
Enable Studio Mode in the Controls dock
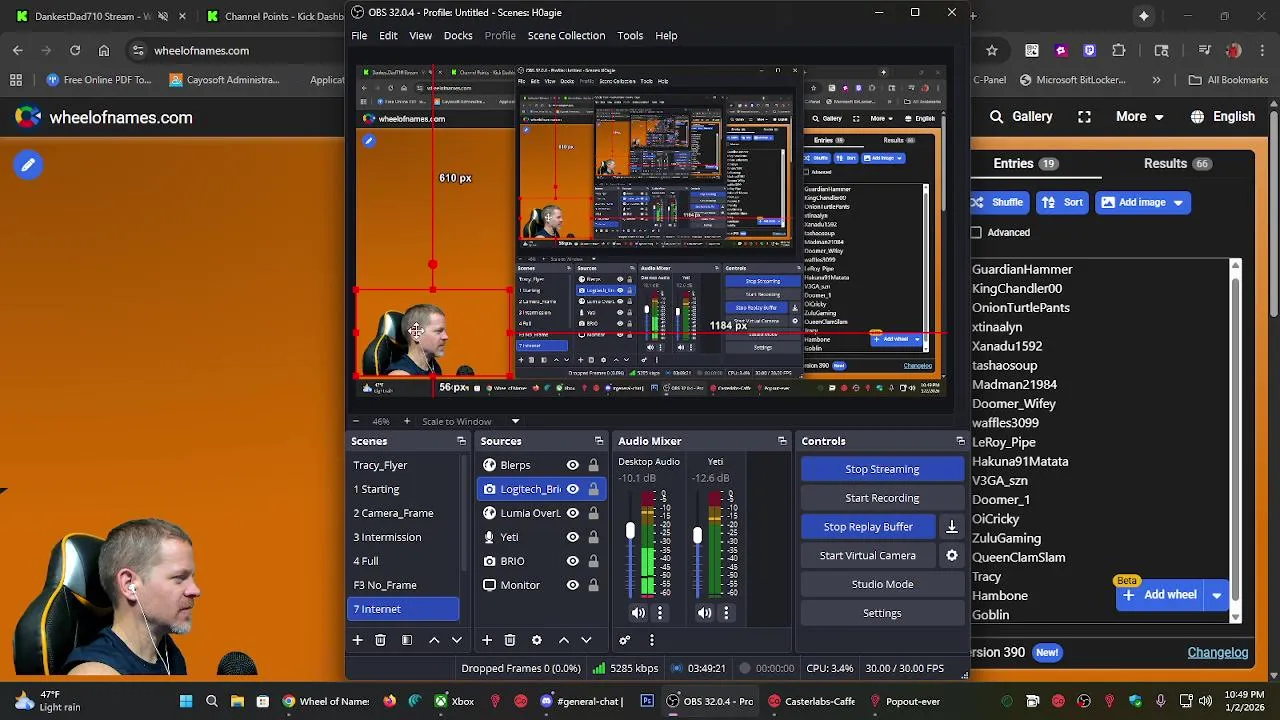882,584
